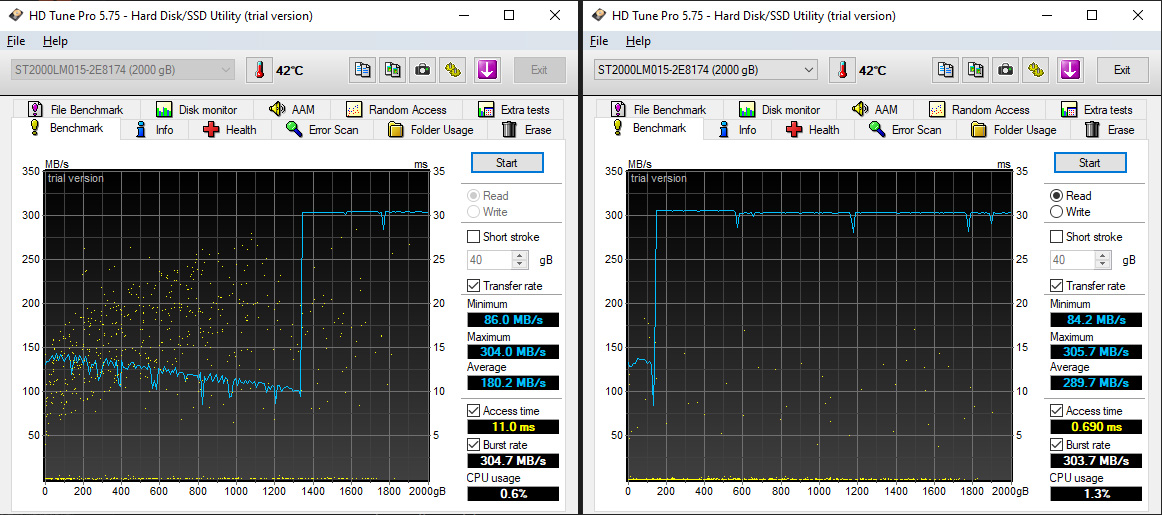Open File Benchmark tab in left window
The image size is (1162, 515).
pos(75,110)
